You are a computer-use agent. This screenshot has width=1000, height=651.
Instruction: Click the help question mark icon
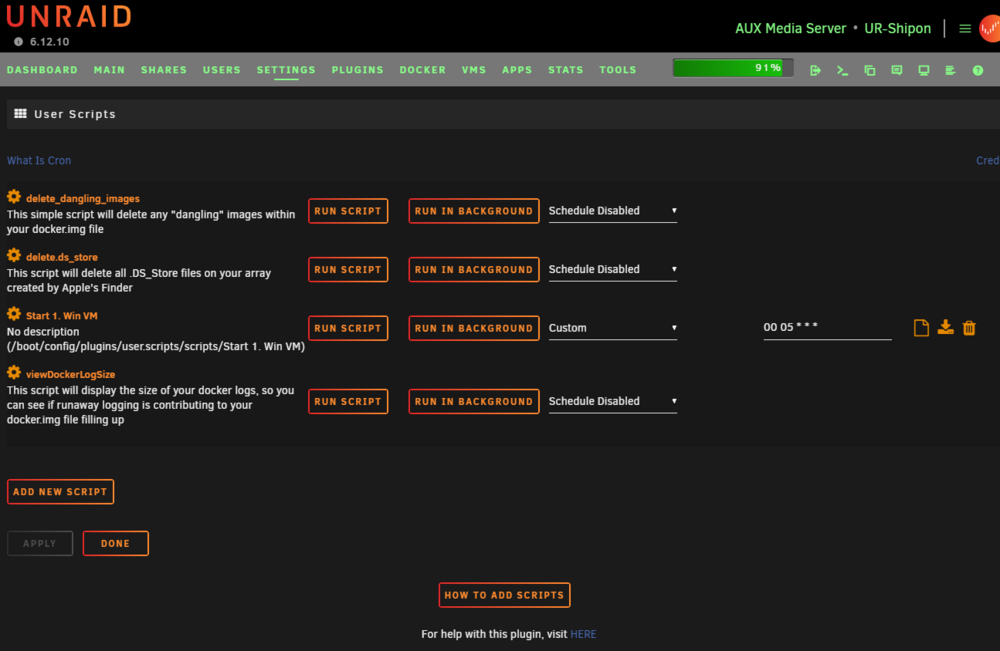click(978, 70)
